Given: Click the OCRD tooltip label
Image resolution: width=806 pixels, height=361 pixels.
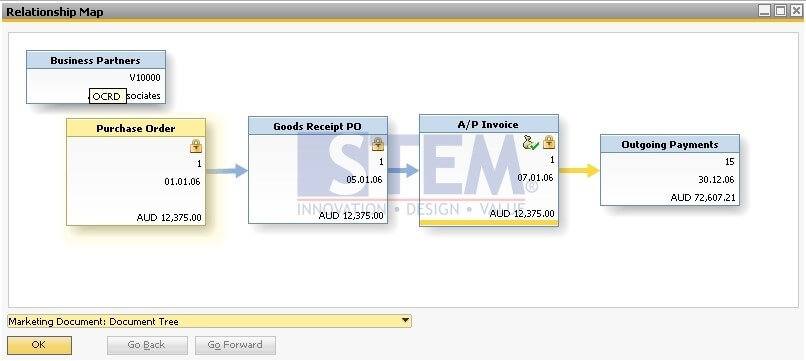Looking at the screenshot, I should (107, 96).
